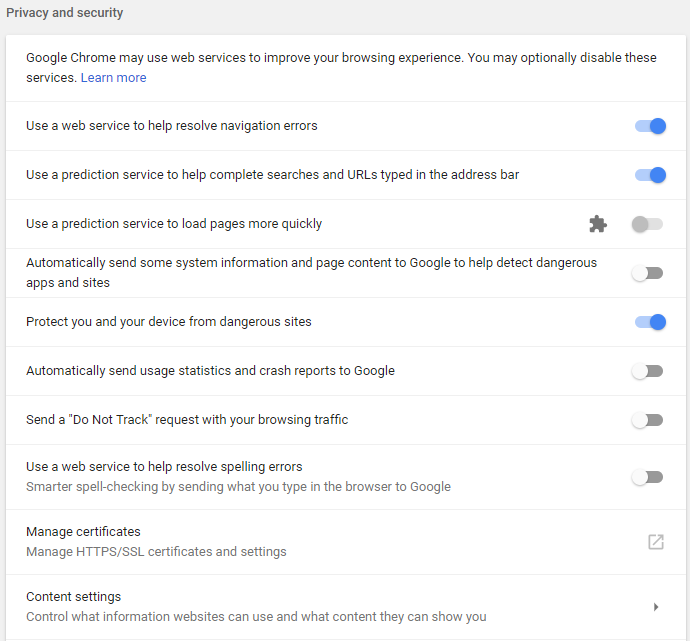Click "Control what information websites can use" description
The width and height of the screenshot is (690, 641).
pos(256,617)
